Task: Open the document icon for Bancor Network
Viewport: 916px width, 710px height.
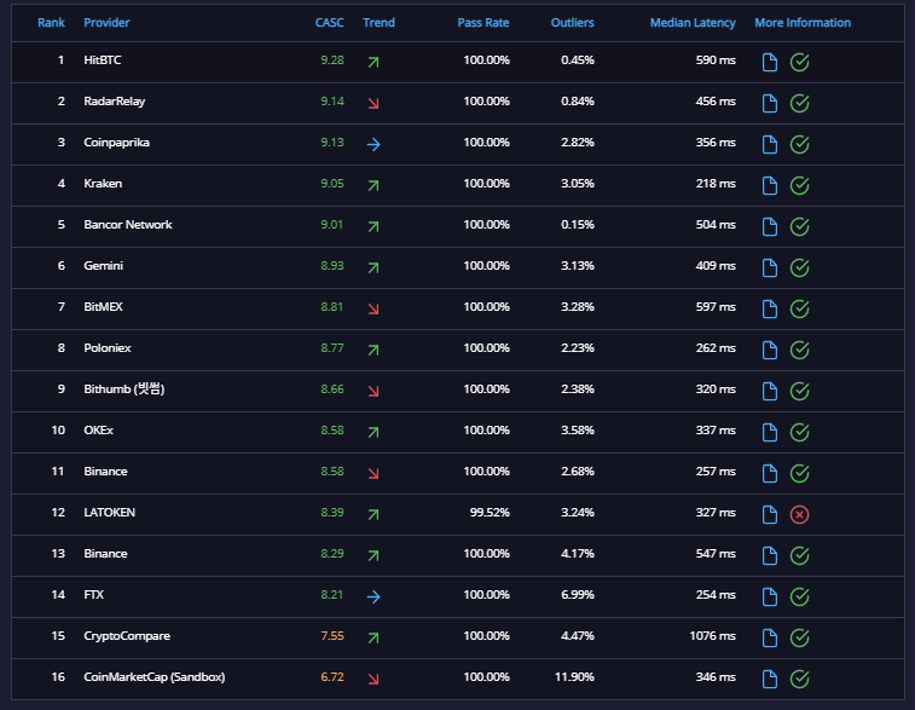Action: pyautogui.click(x=769, y=227)
